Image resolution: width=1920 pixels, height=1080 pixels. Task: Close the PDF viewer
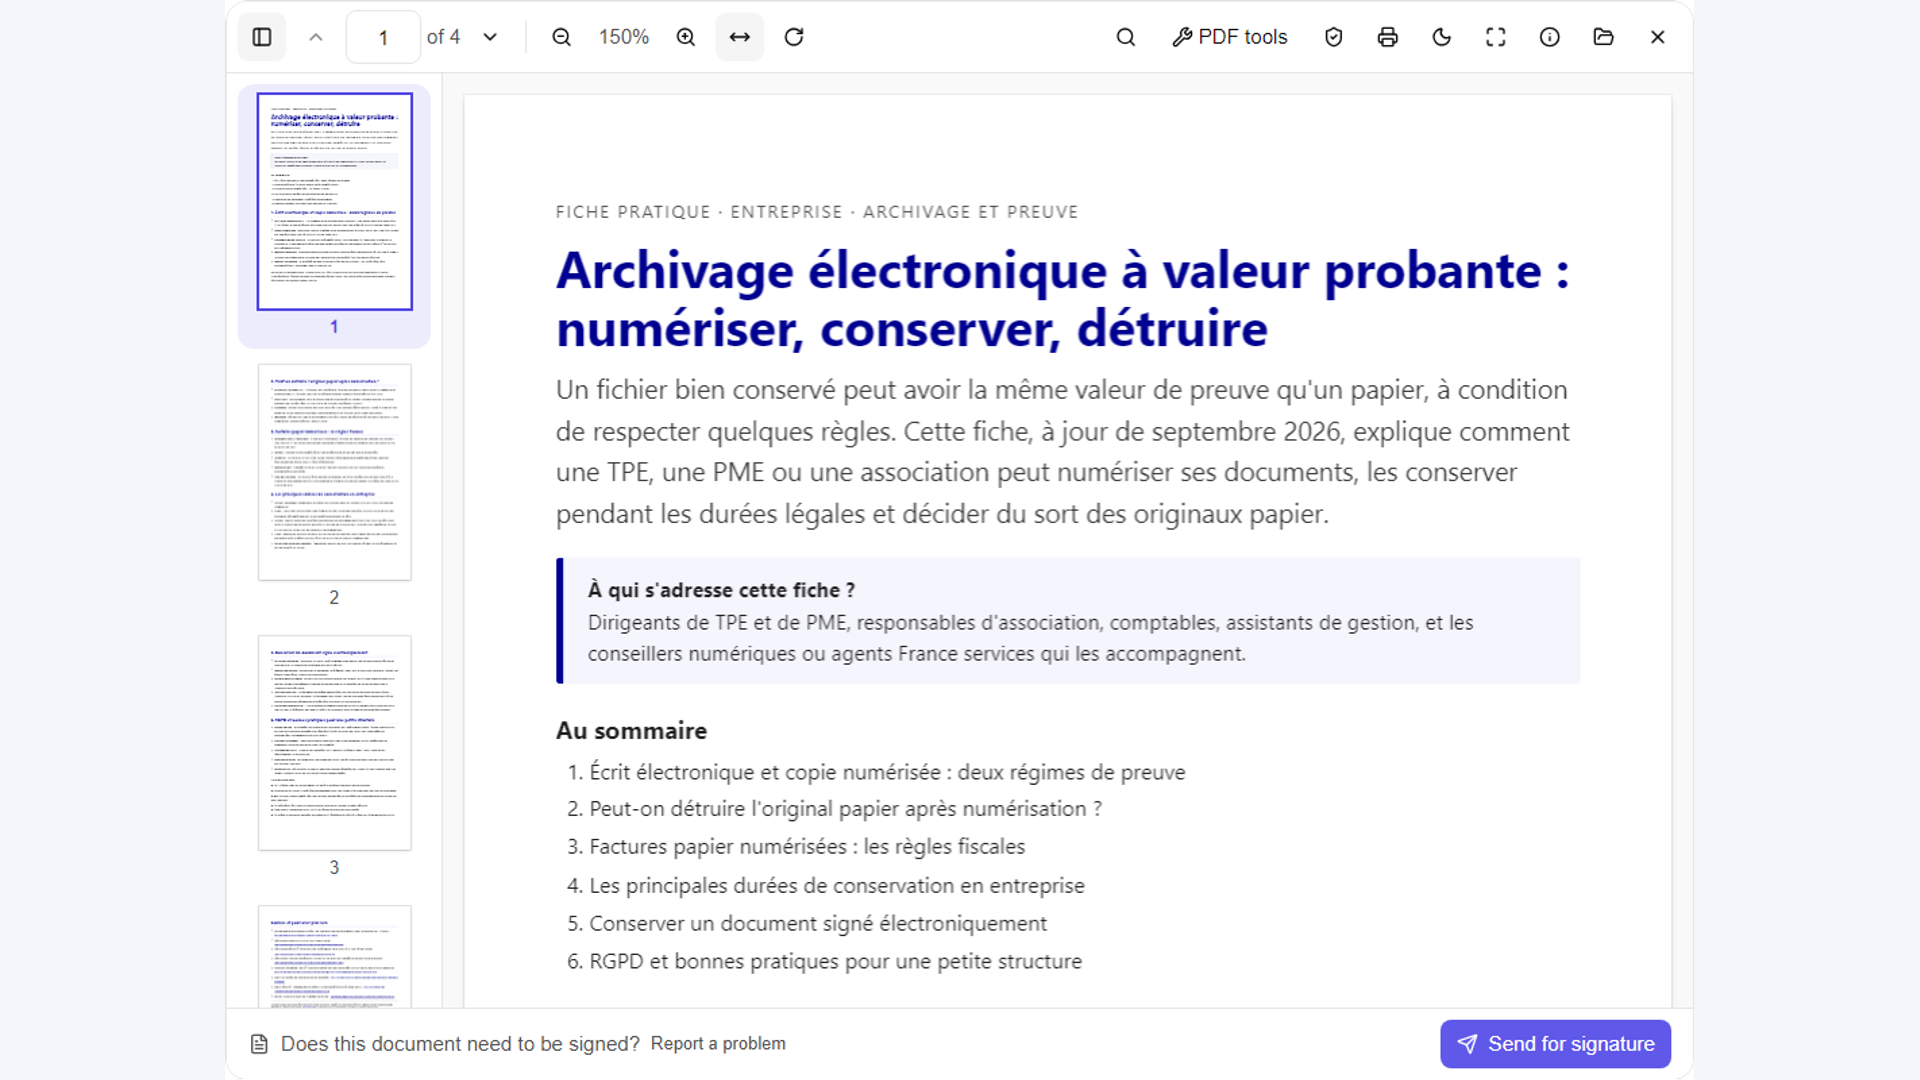(x=1658, y=37)
